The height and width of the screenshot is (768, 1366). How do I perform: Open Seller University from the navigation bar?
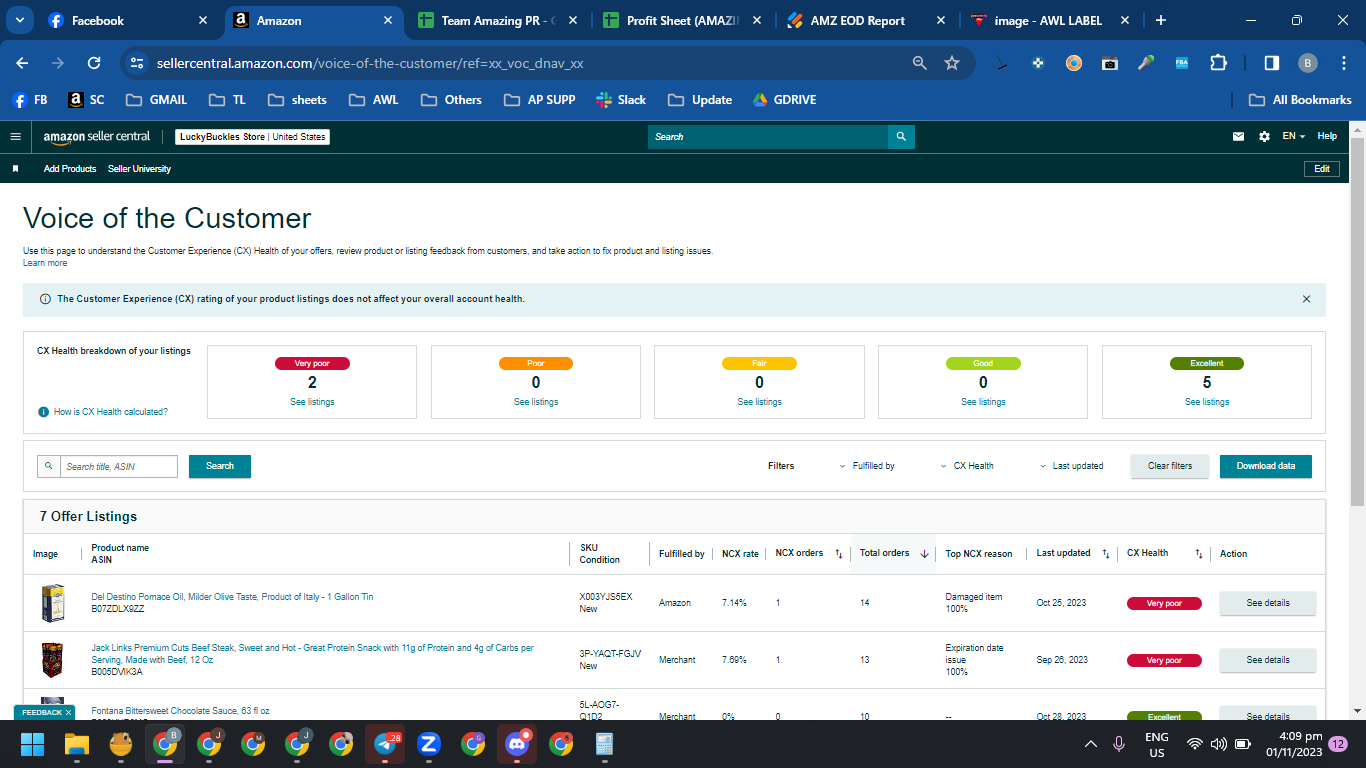click(139, 169)
